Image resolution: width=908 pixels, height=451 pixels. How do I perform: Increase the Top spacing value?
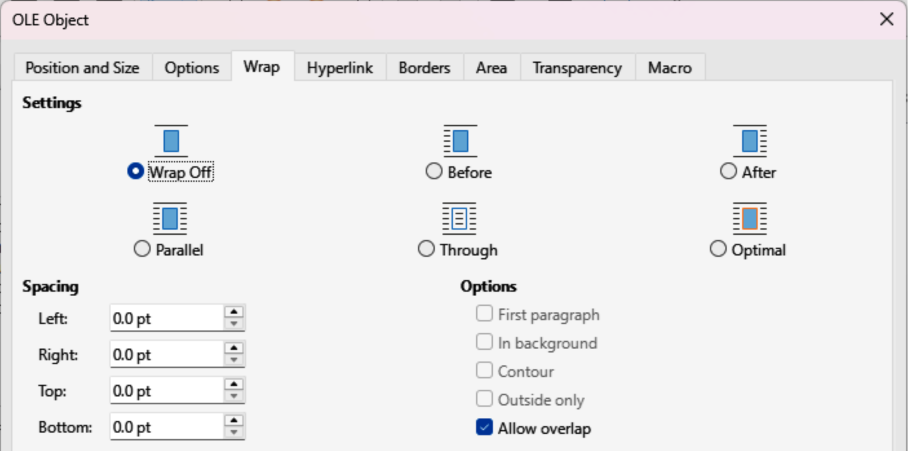234,385
